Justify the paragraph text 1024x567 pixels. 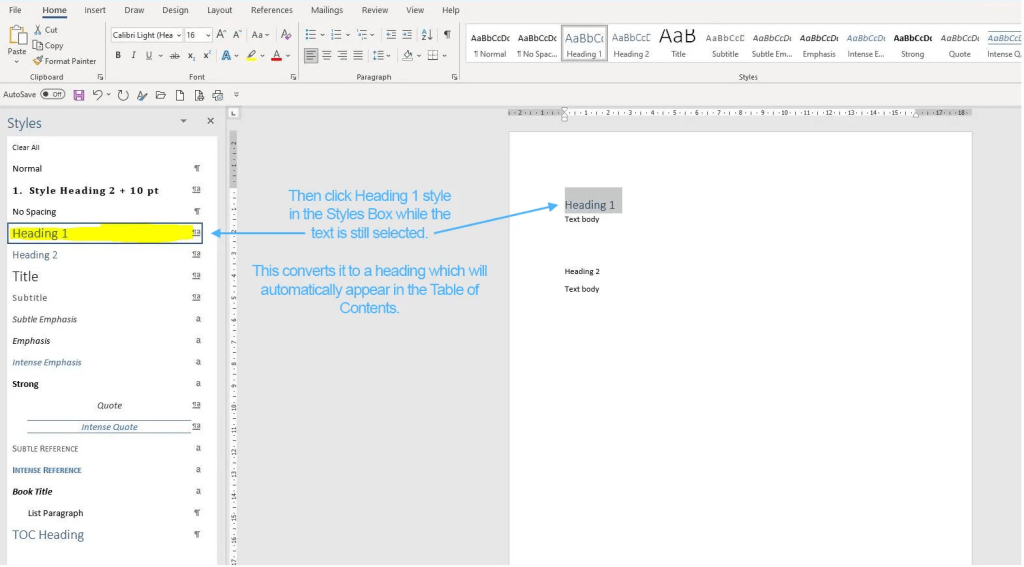tap(358, 56)
